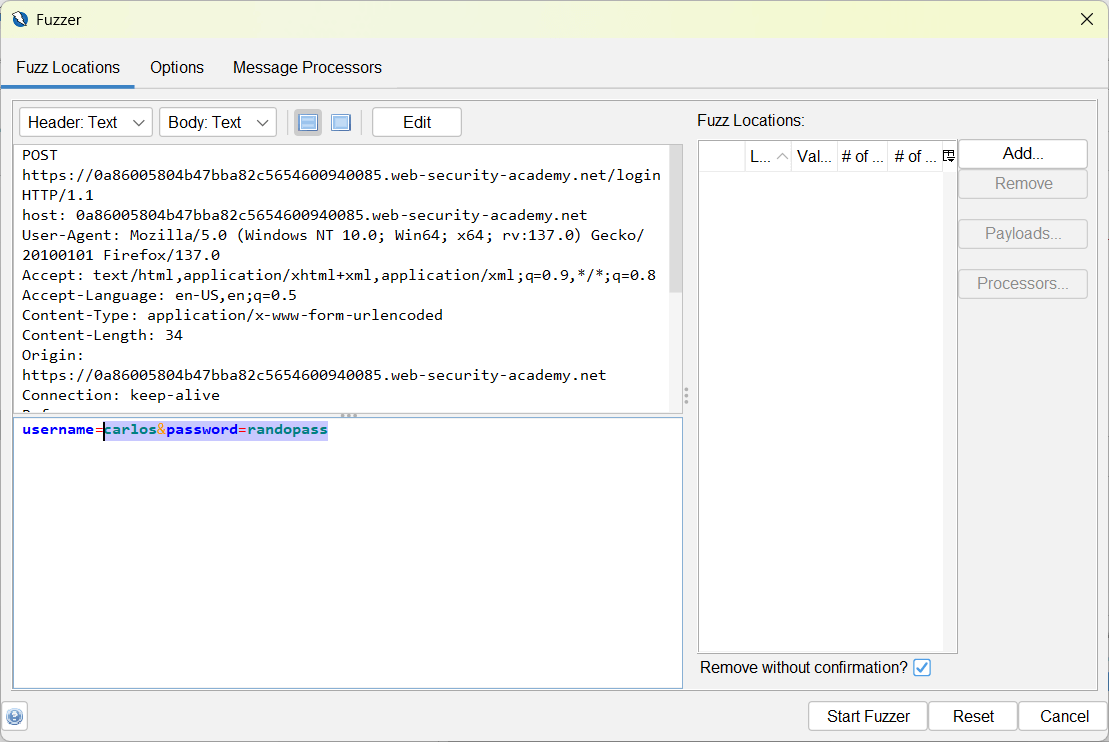Switch to the Message Processors tab

pyautogui.click(x=307, y=67)
